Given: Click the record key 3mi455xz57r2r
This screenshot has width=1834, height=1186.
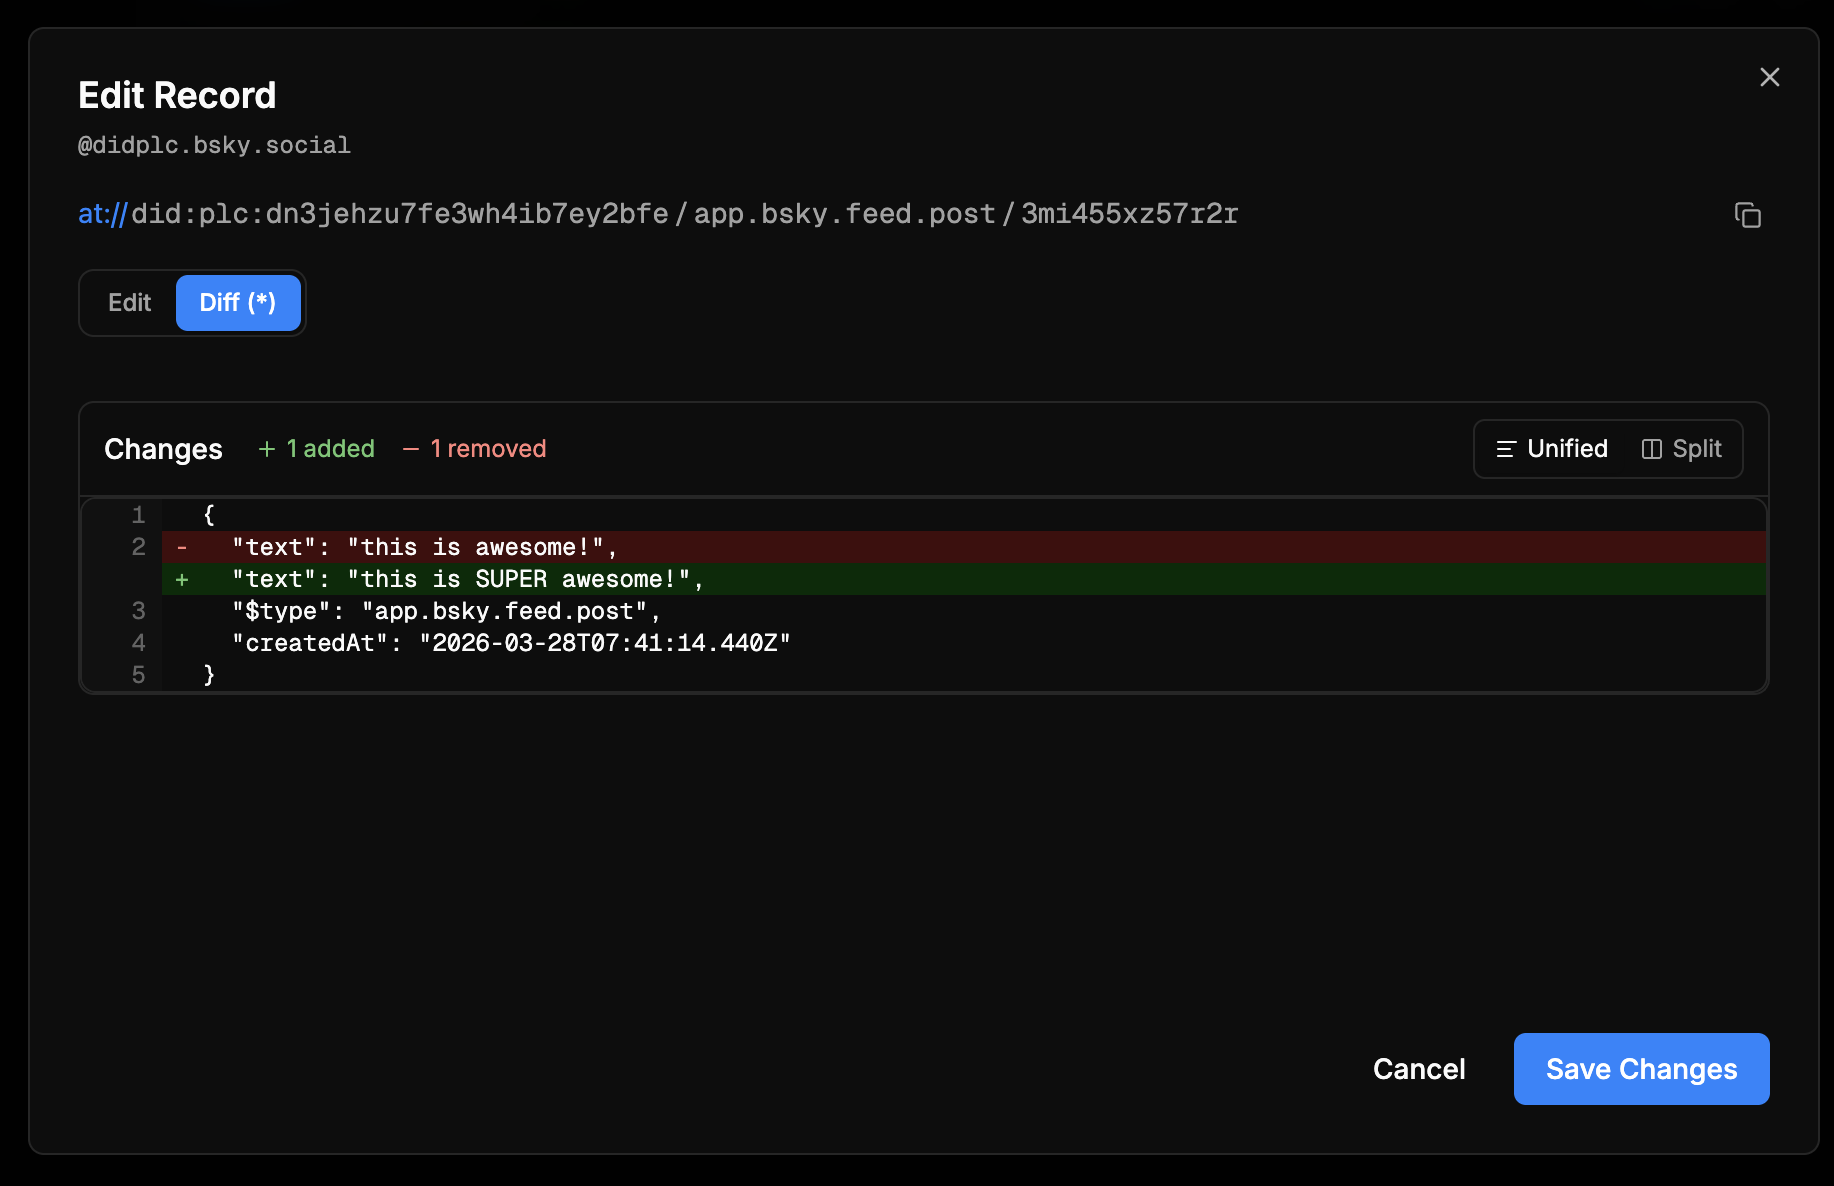Looking at the screenshot, I should pyautogui.click(x=1129, y=214).
